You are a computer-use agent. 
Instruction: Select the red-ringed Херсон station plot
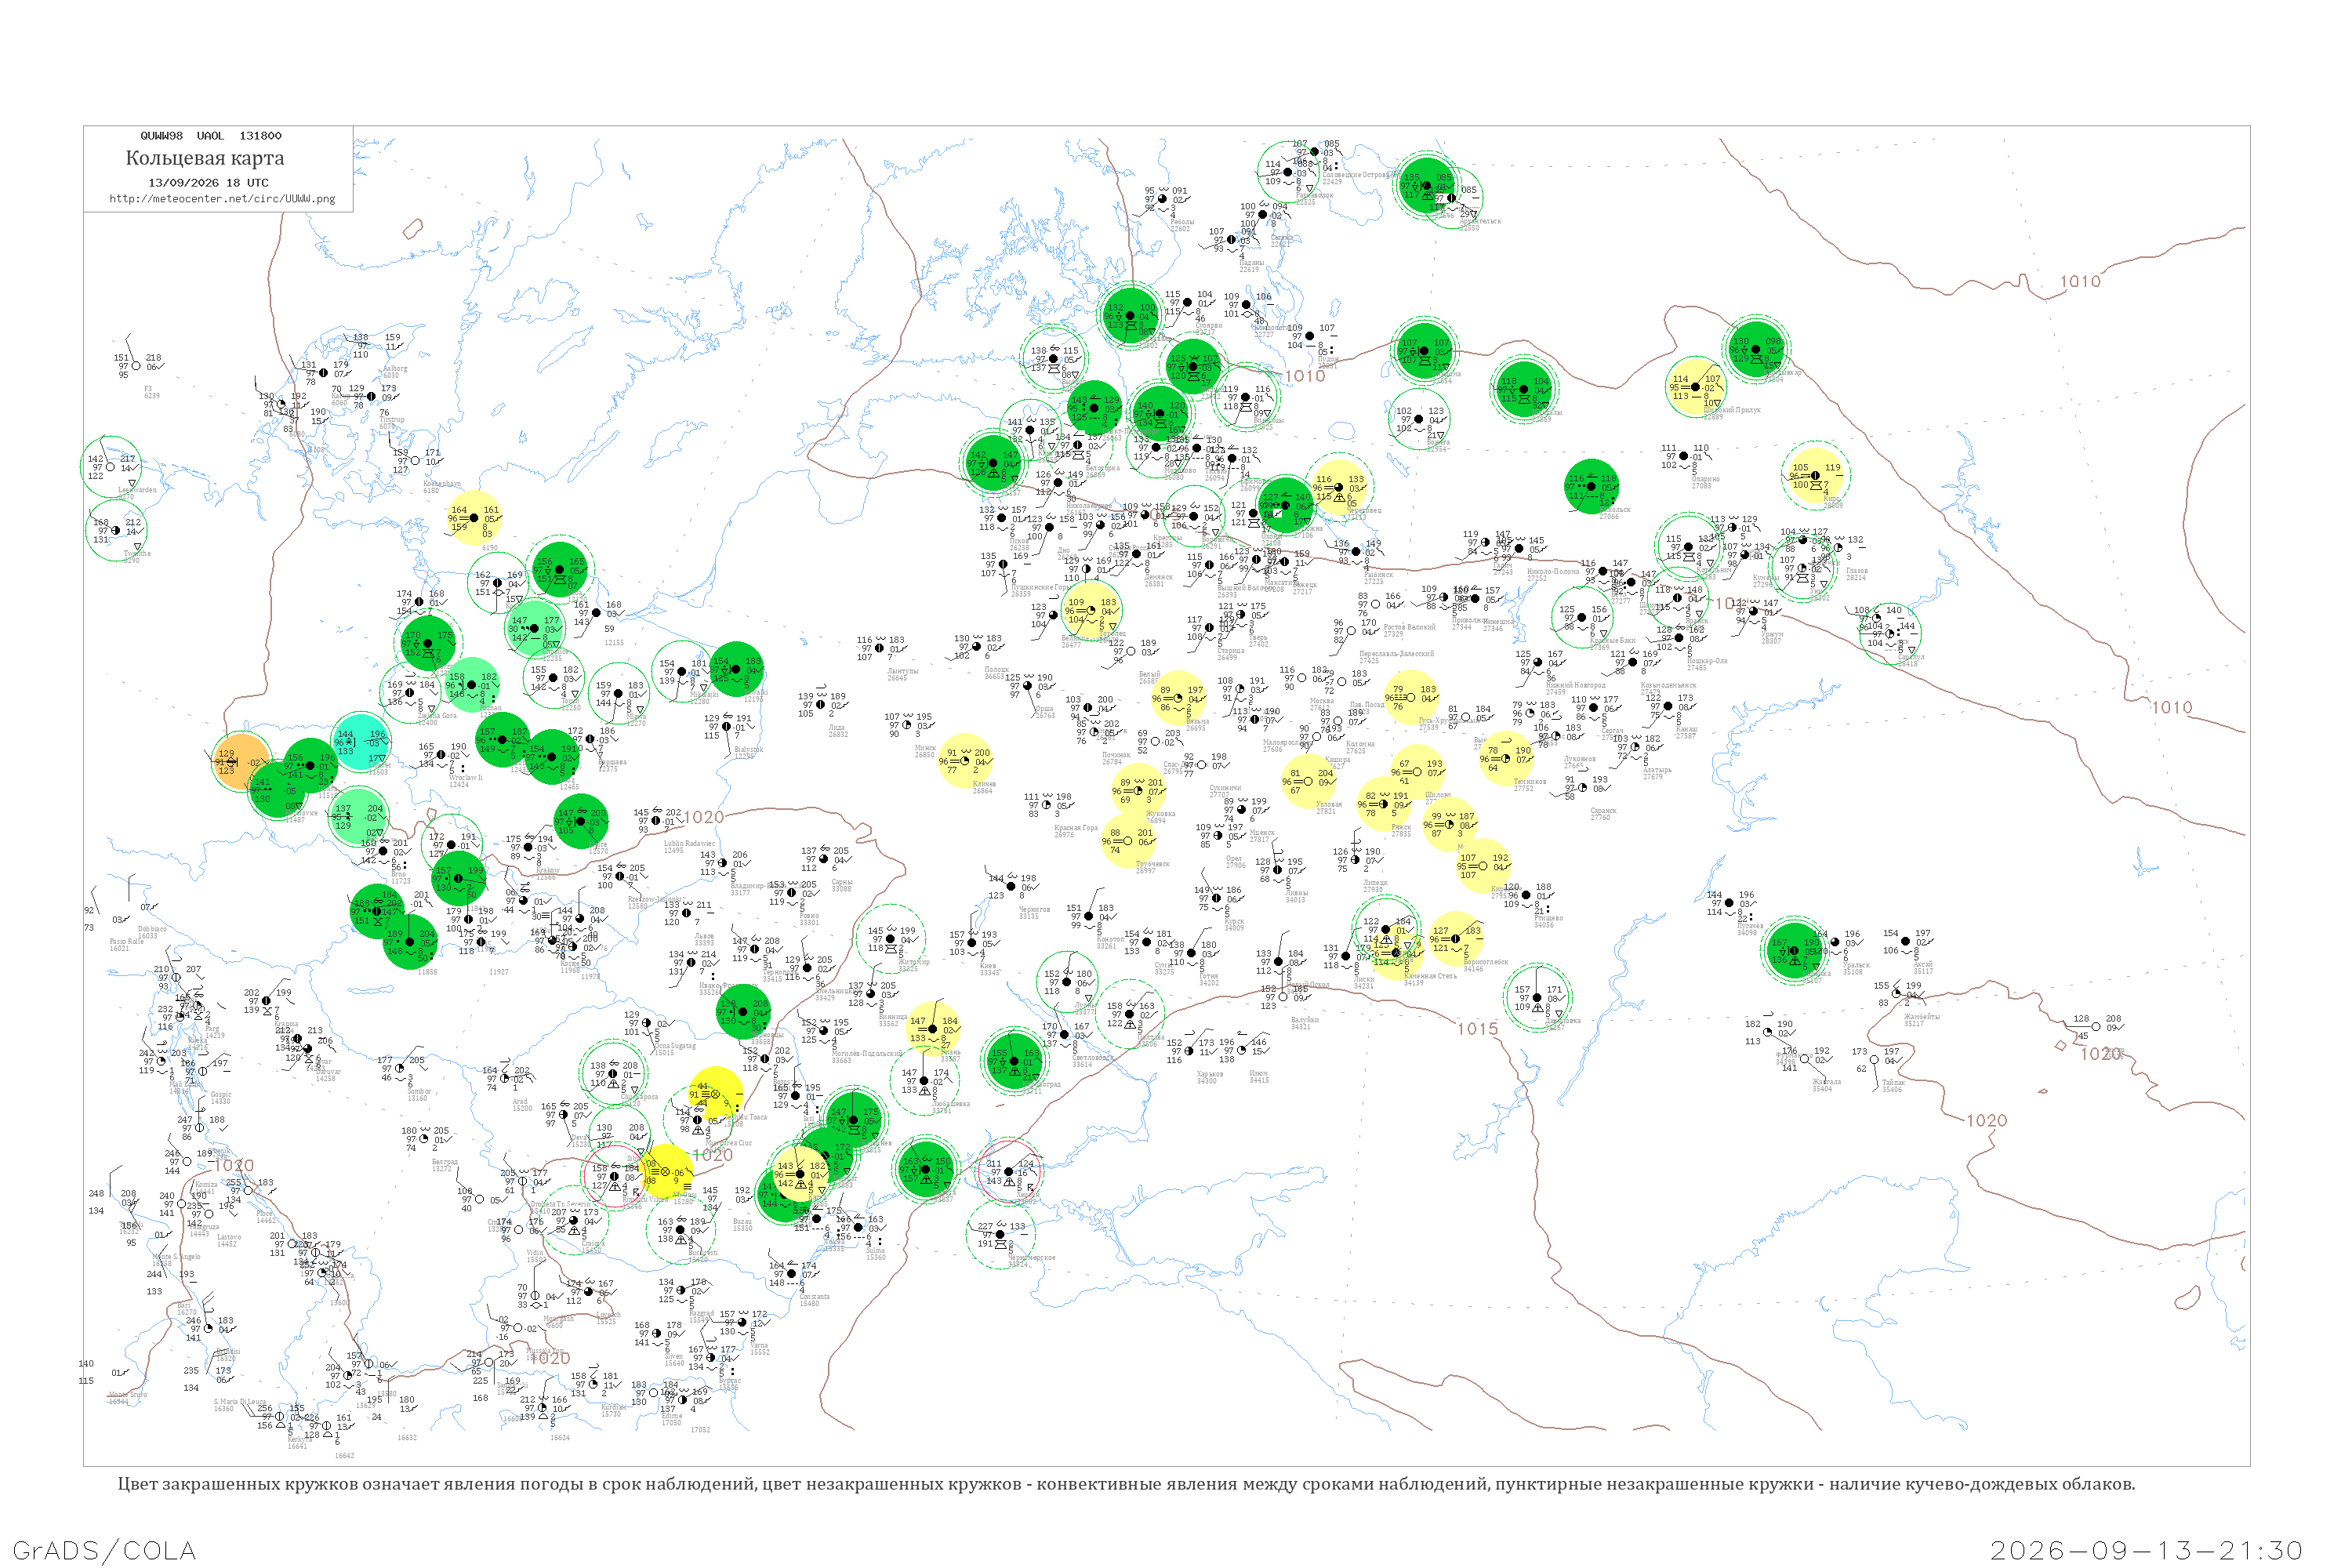click(1009, 1172)
